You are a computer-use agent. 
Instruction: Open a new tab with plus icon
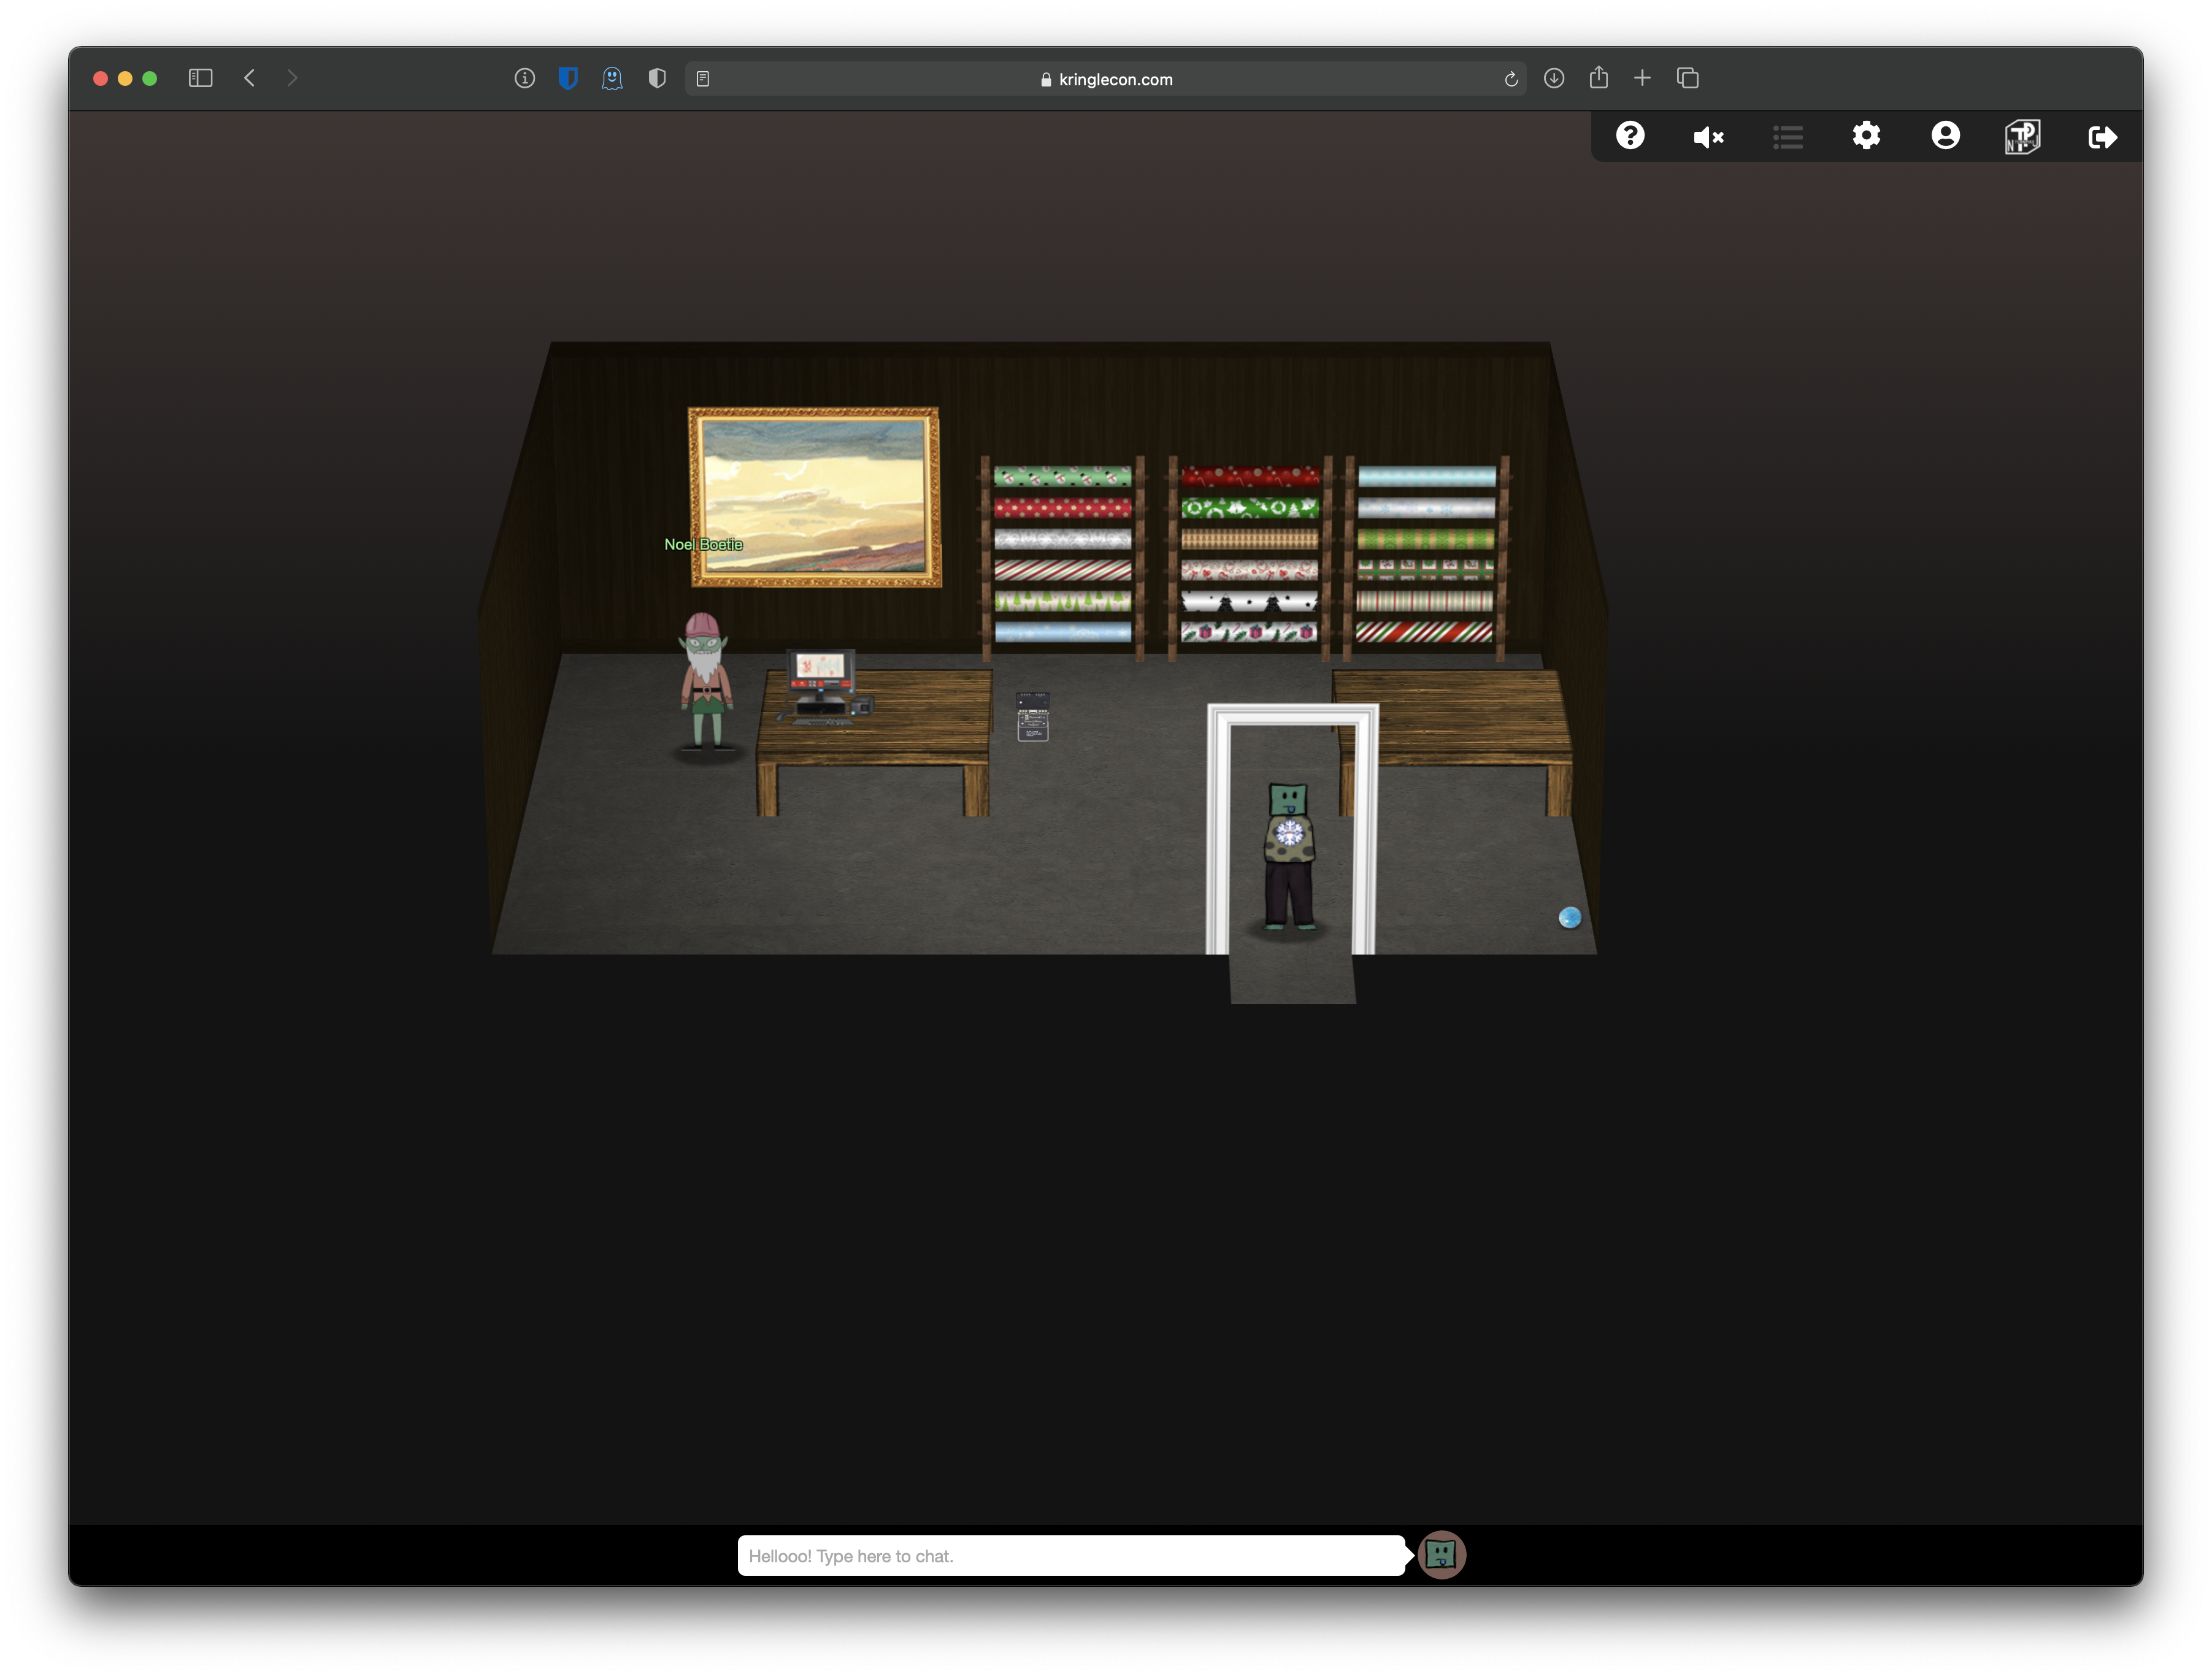coord(1642,78)
